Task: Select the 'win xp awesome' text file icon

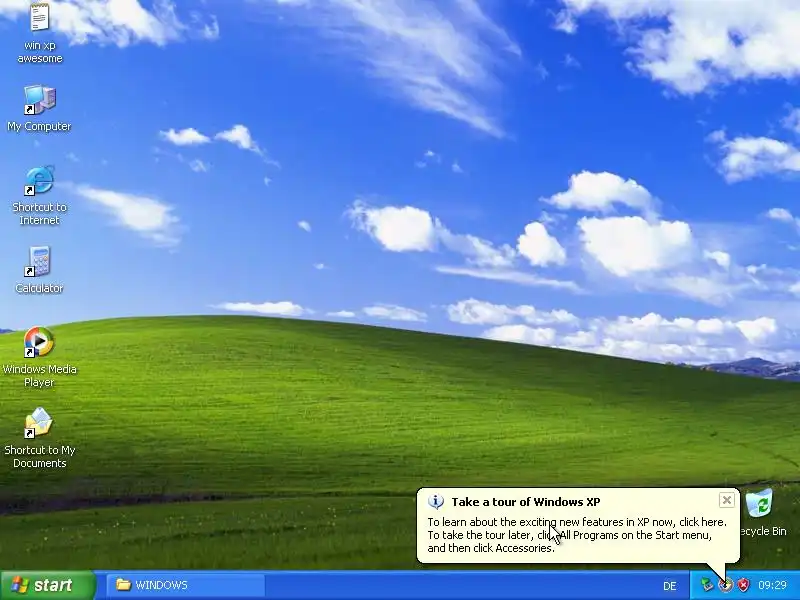Action: [39, 17]
